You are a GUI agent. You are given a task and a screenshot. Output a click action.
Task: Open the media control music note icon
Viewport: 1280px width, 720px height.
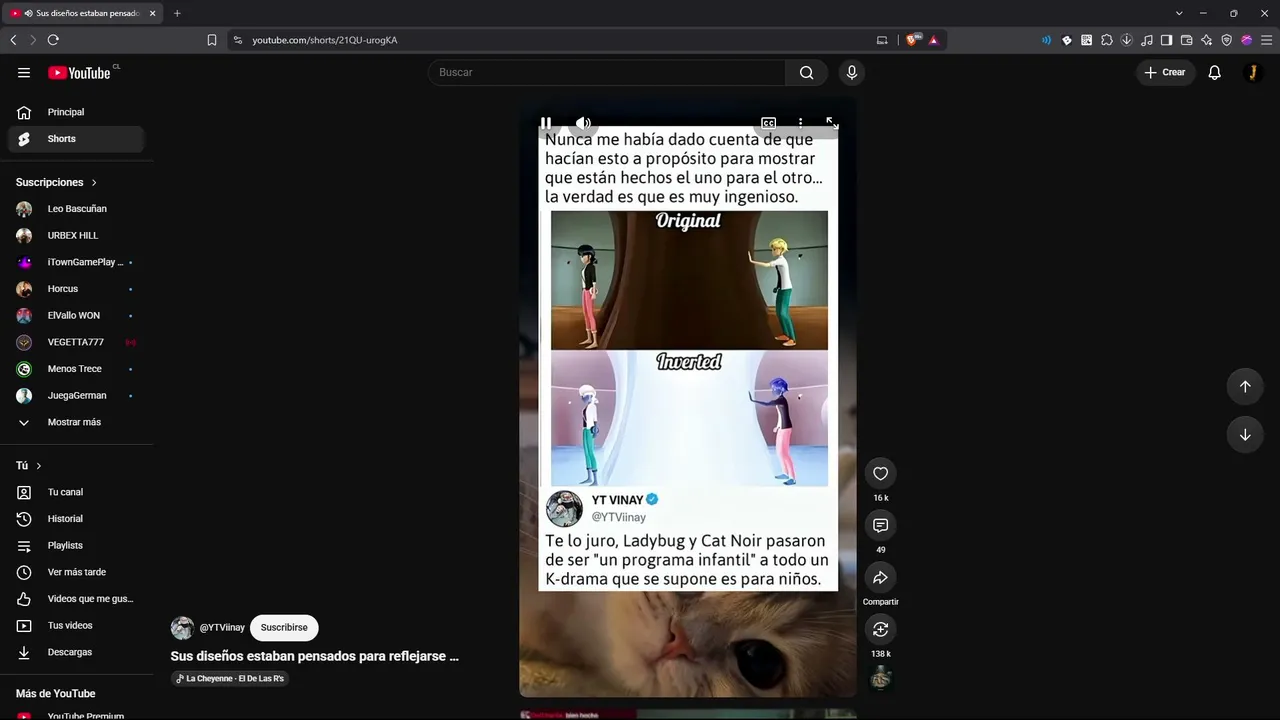tap(1146, 40)
